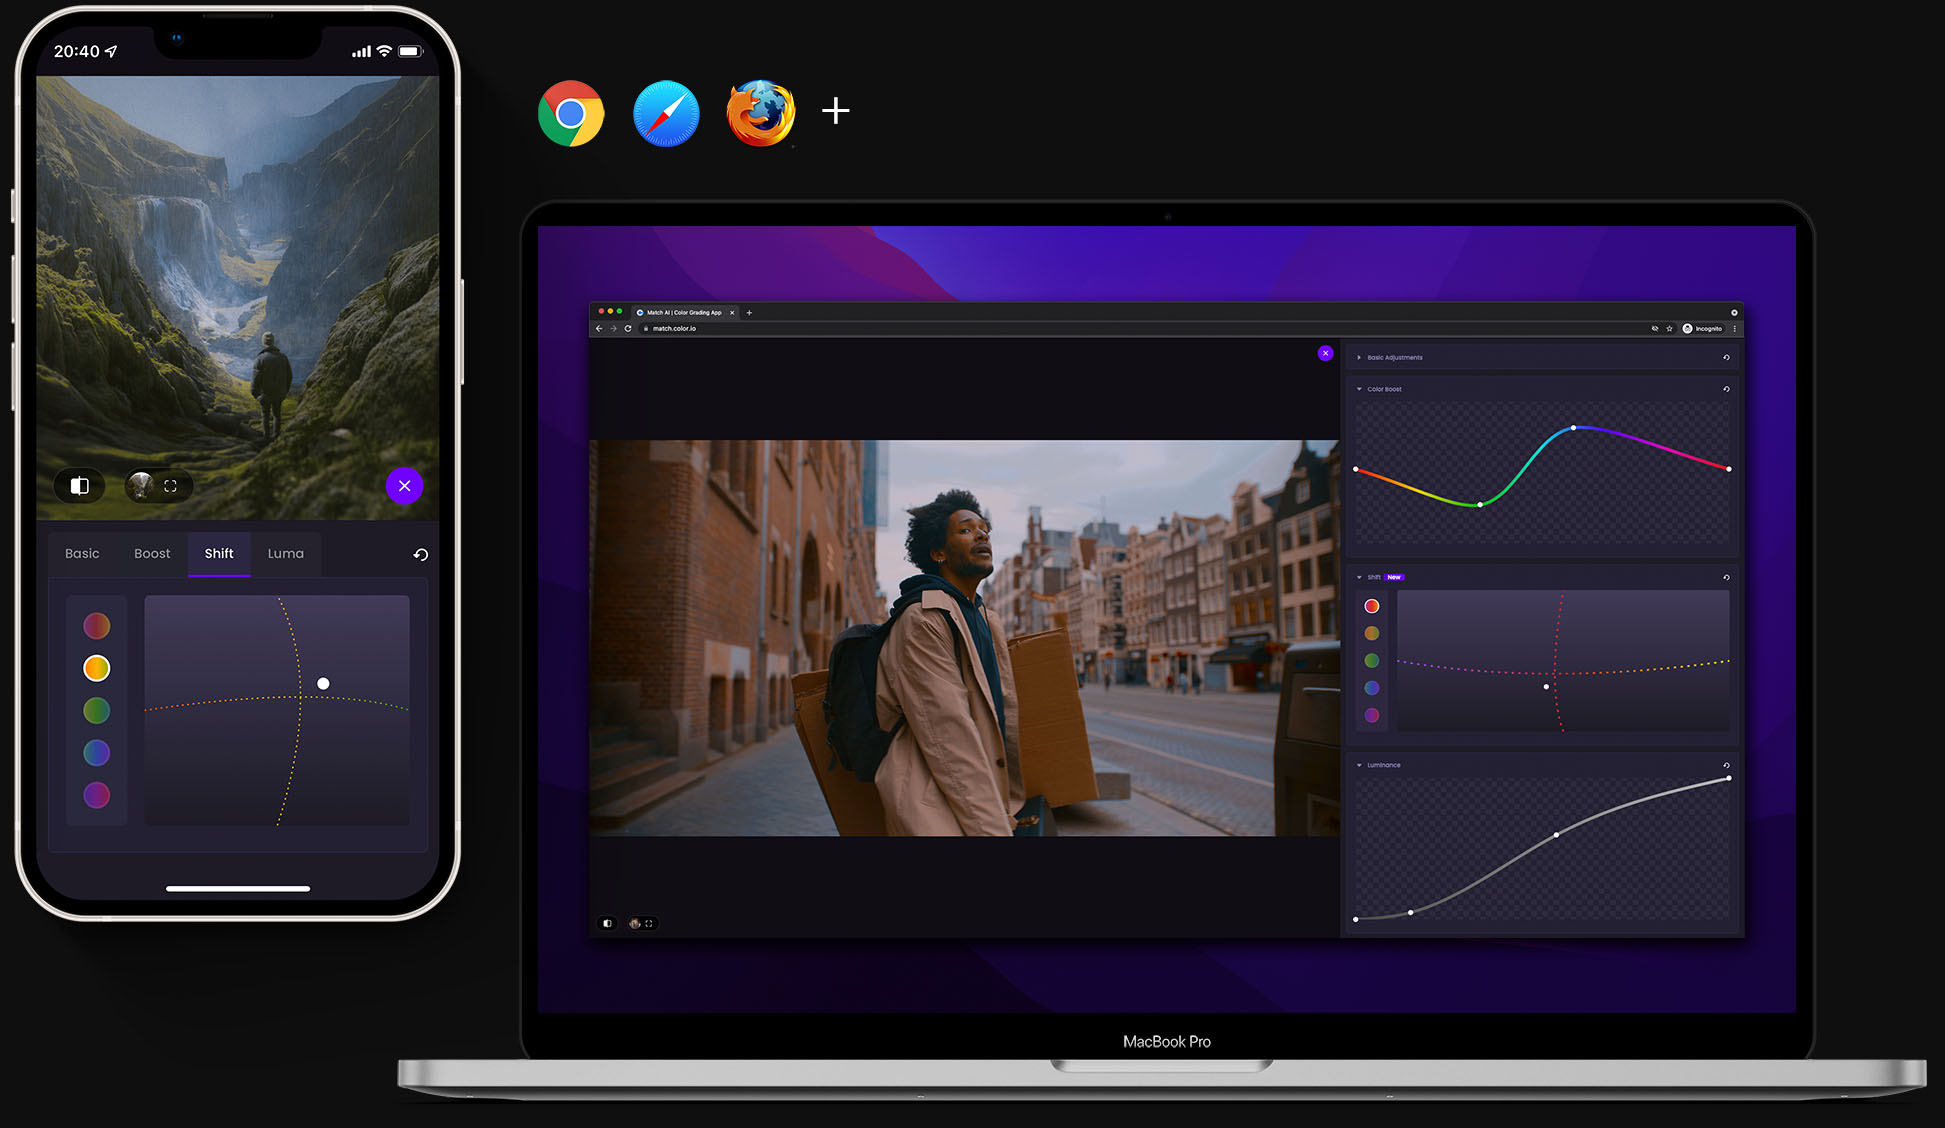Select the orange hue radio on phone
This screenshot has height=1128, width=1945.
[97, 668]
